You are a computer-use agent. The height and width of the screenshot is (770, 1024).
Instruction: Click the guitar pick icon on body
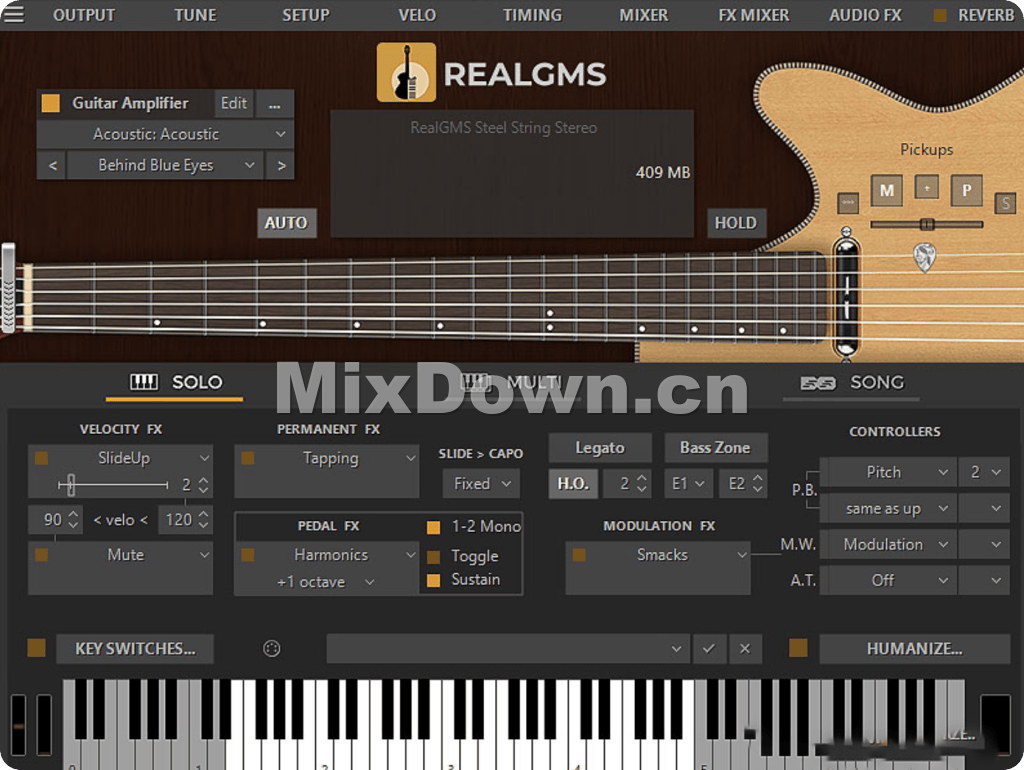(924, 257)
